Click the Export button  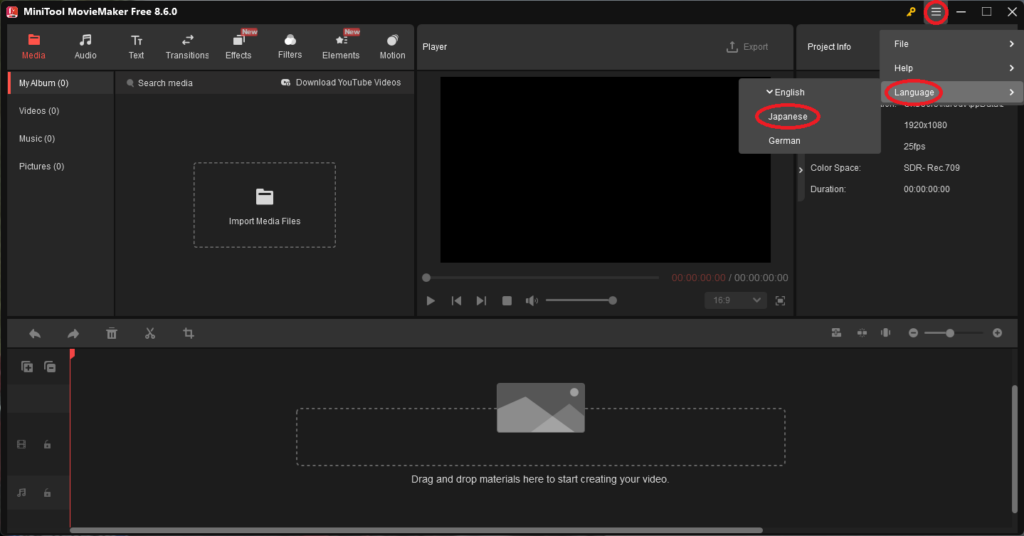point(747,47)
